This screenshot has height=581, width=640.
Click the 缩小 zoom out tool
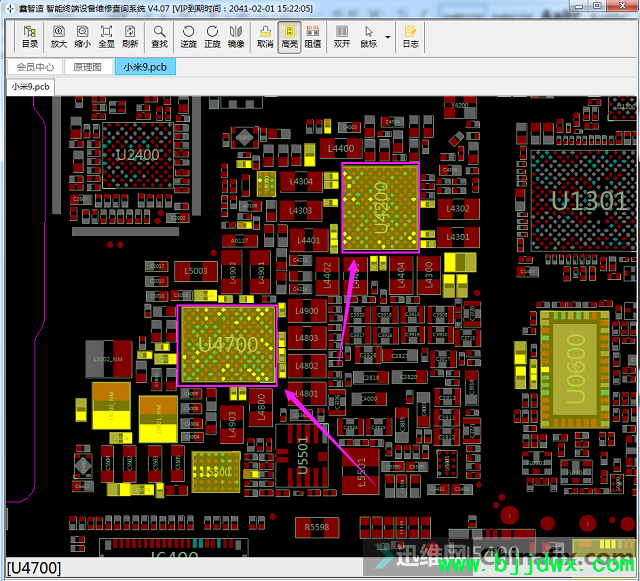(x=82, y=37)
